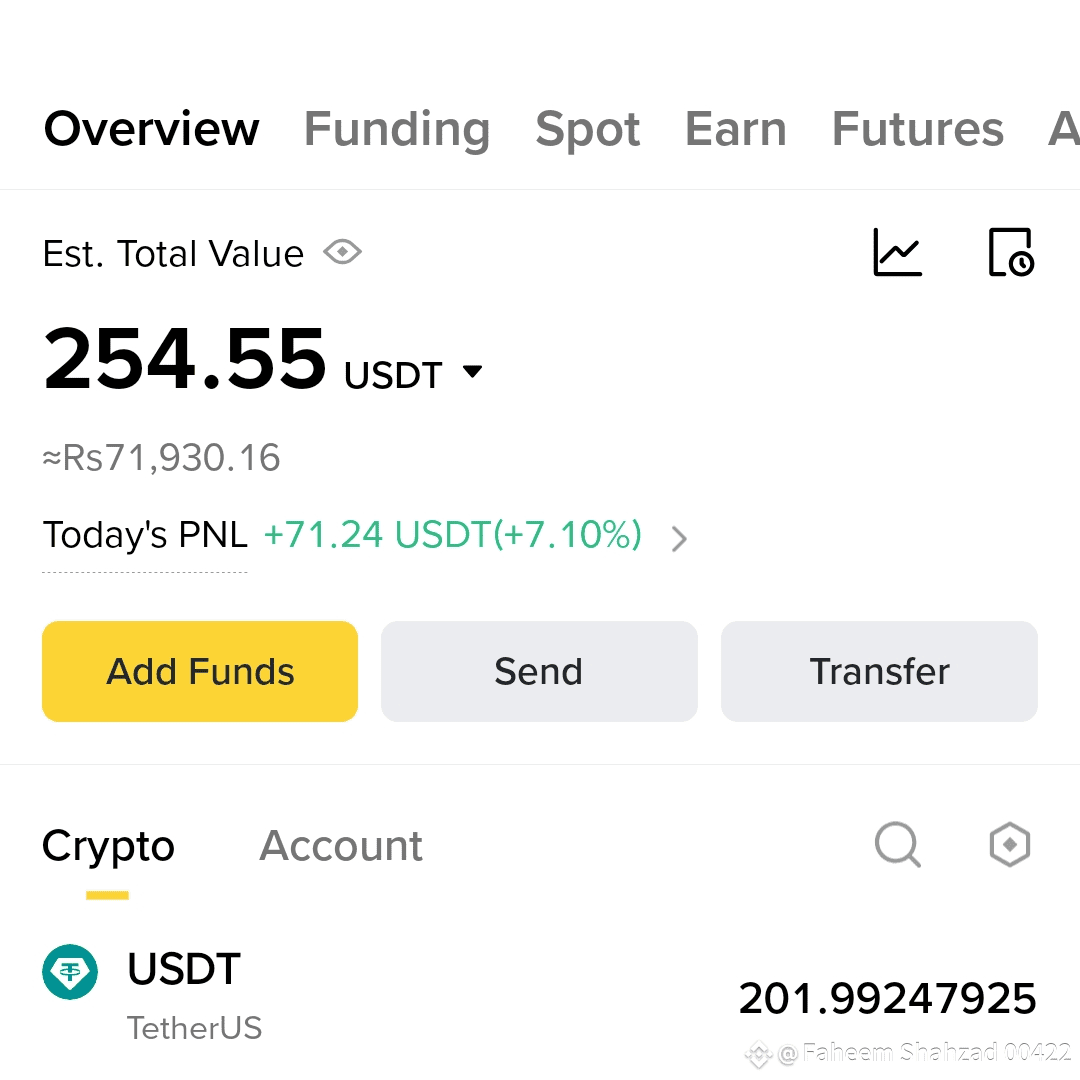Image resolution: width=1080 pixels, height=1080 pixels.
Task: Toggle balance visibility eye icon
Action: 342,252
